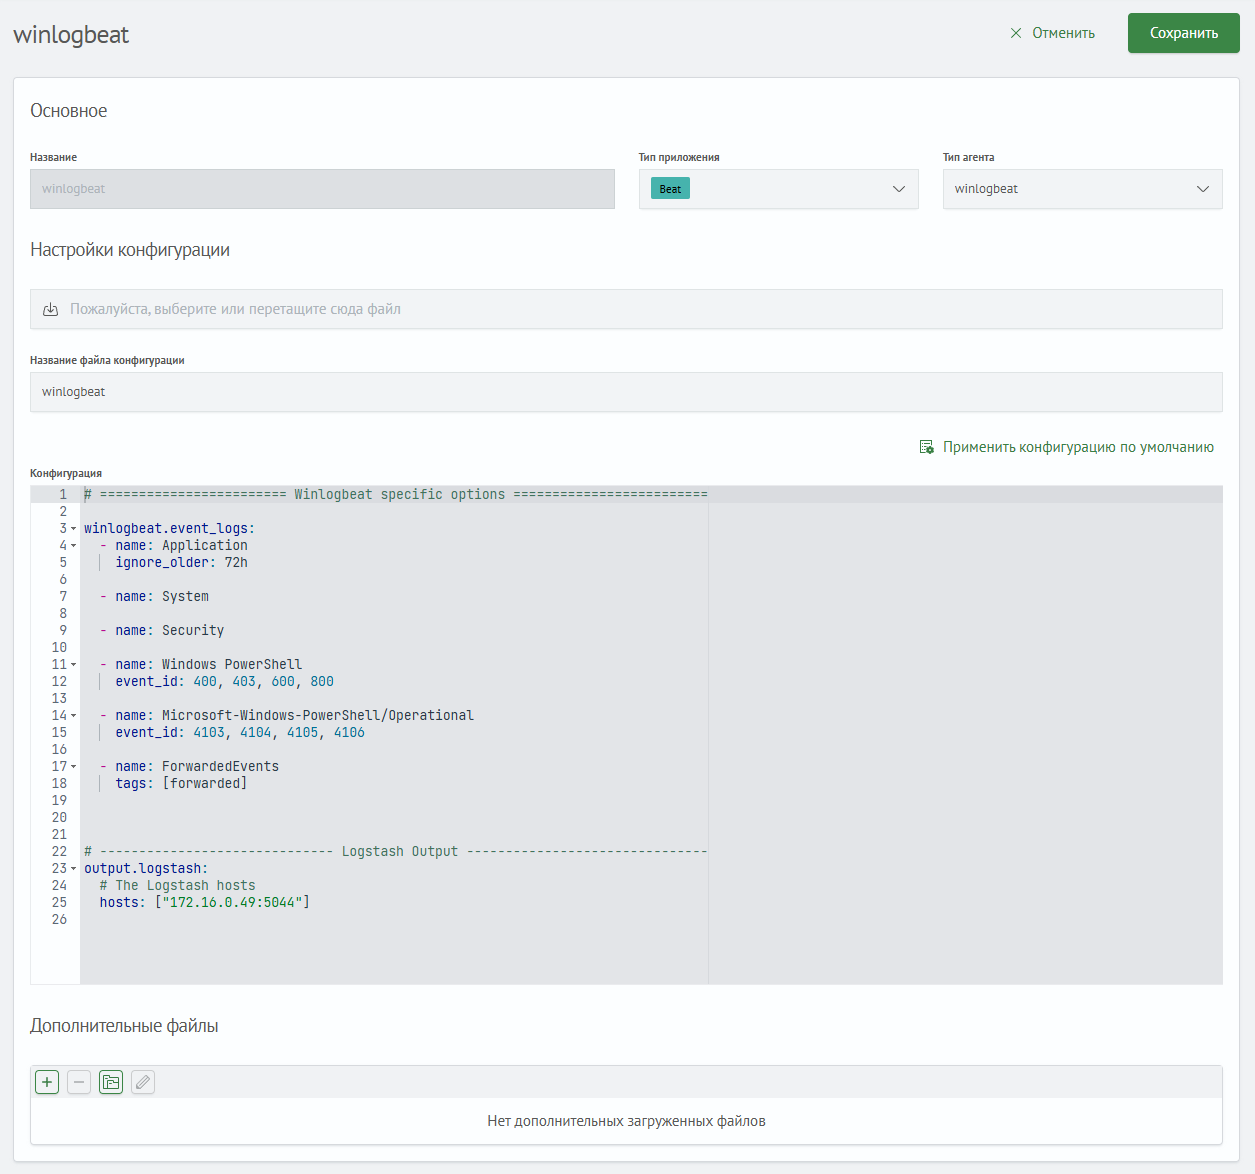The image size is (1255, 1174).
Task: Click the remove file minus icon
Action: click(x=79, y=1082)
